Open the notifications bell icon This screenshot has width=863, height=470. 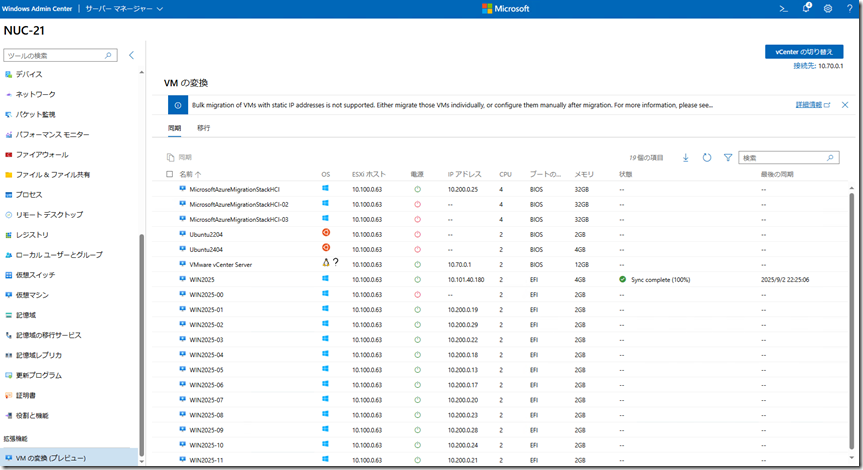[806, 9]
